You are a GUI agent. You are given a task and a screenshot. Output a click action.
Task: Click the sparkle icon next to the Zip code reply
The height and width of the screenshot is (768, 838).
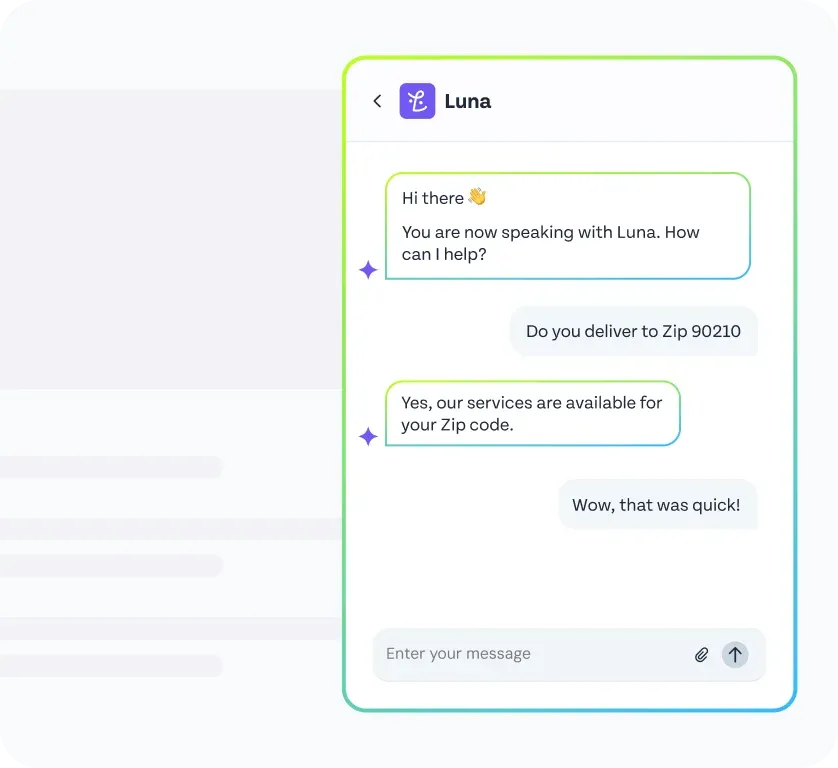coord(368,436)
